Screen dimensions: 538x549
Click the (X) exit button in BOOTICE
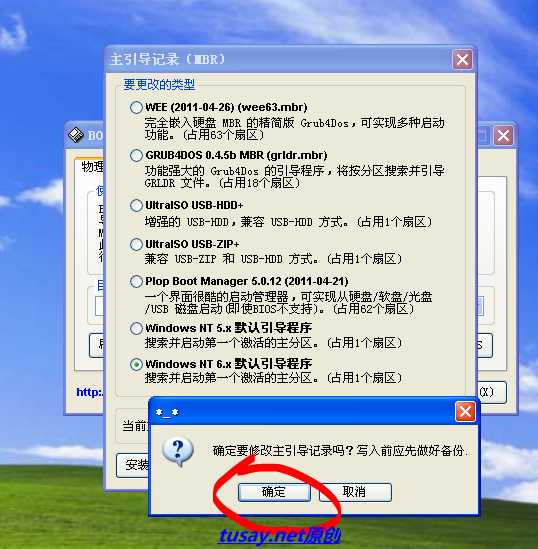491,392
